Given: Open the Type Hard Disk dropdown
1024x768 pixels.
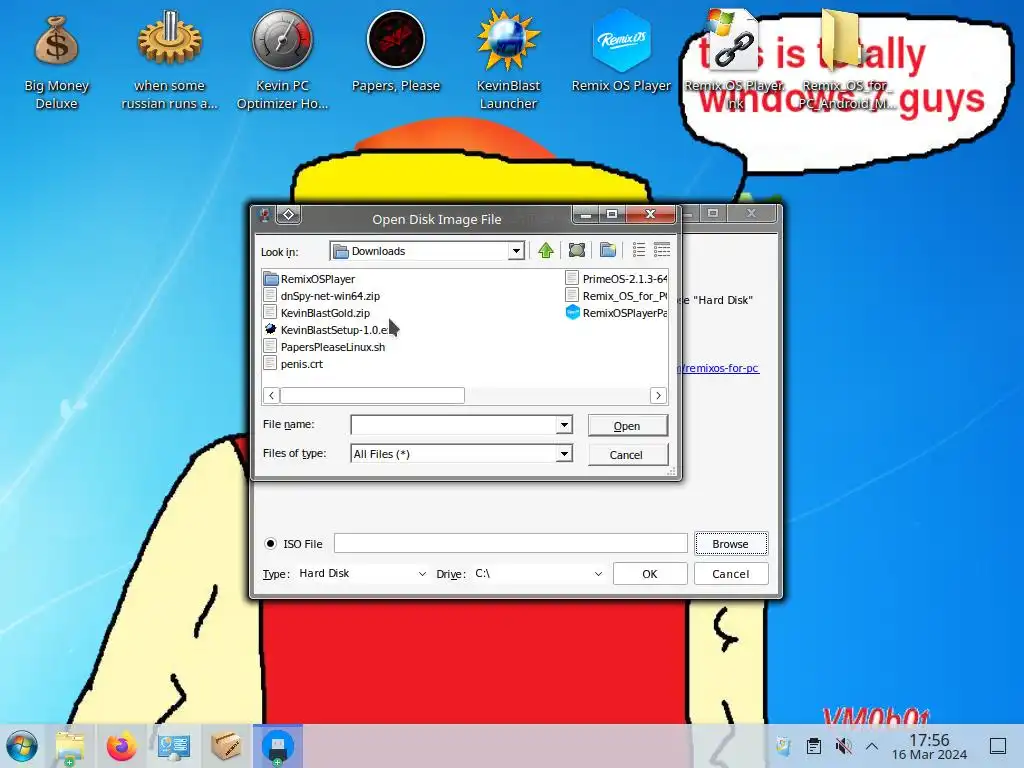Looking at the screenshot, I should click(362, 573).
